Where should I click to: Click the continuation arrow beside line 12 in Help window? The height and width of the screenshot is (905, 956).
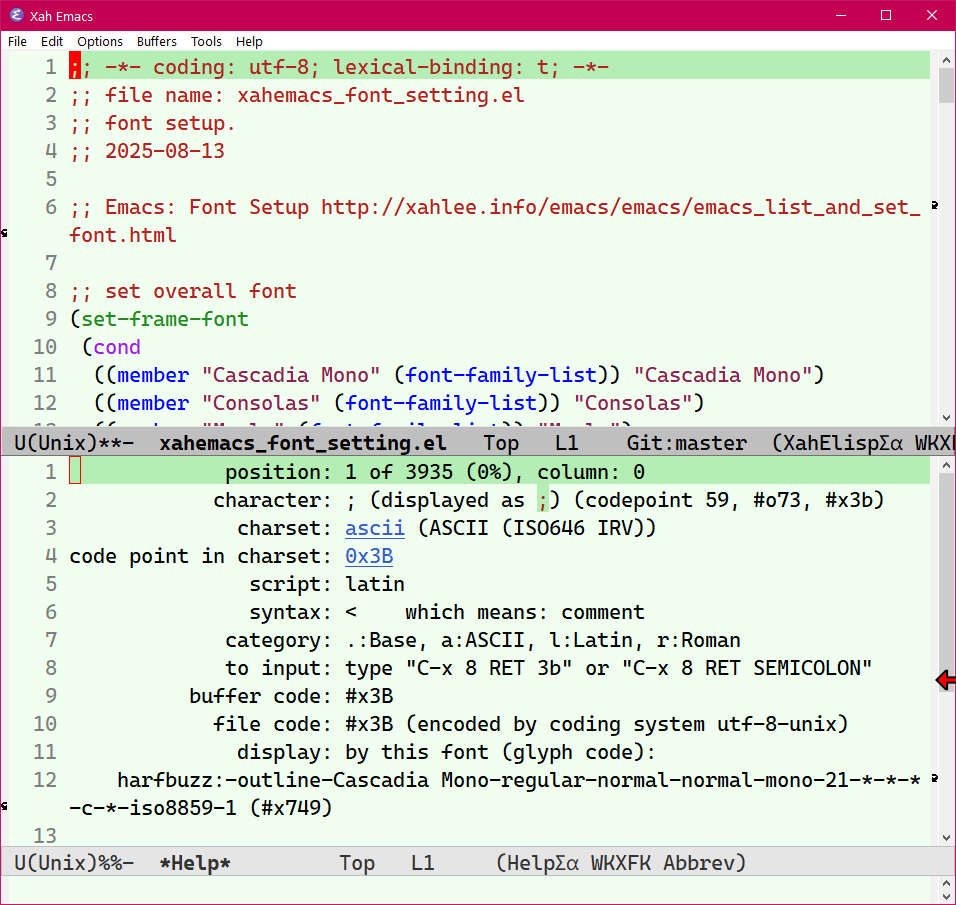933,778
